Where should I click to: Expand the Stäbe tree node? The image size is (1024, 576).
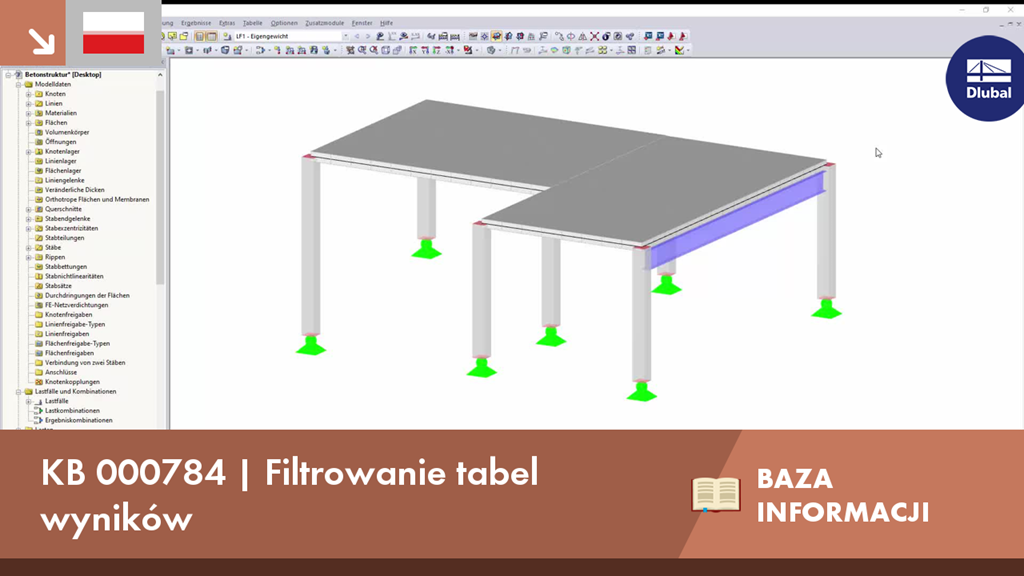tap(29, 248)
